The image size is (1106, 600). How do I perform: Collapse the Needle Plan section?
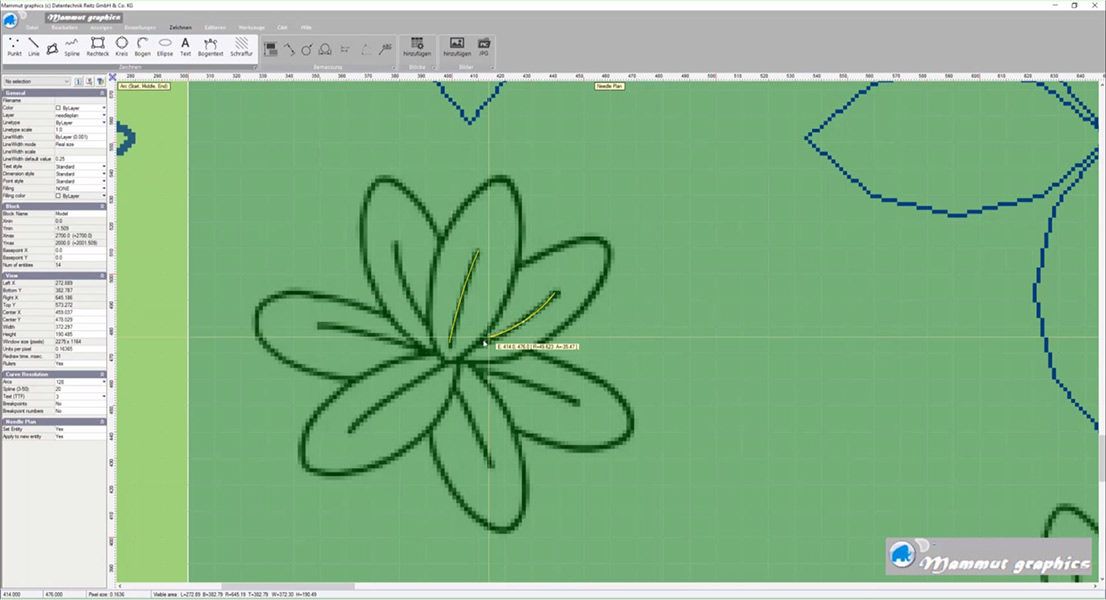pyautogui.click(x=102, y=422)
